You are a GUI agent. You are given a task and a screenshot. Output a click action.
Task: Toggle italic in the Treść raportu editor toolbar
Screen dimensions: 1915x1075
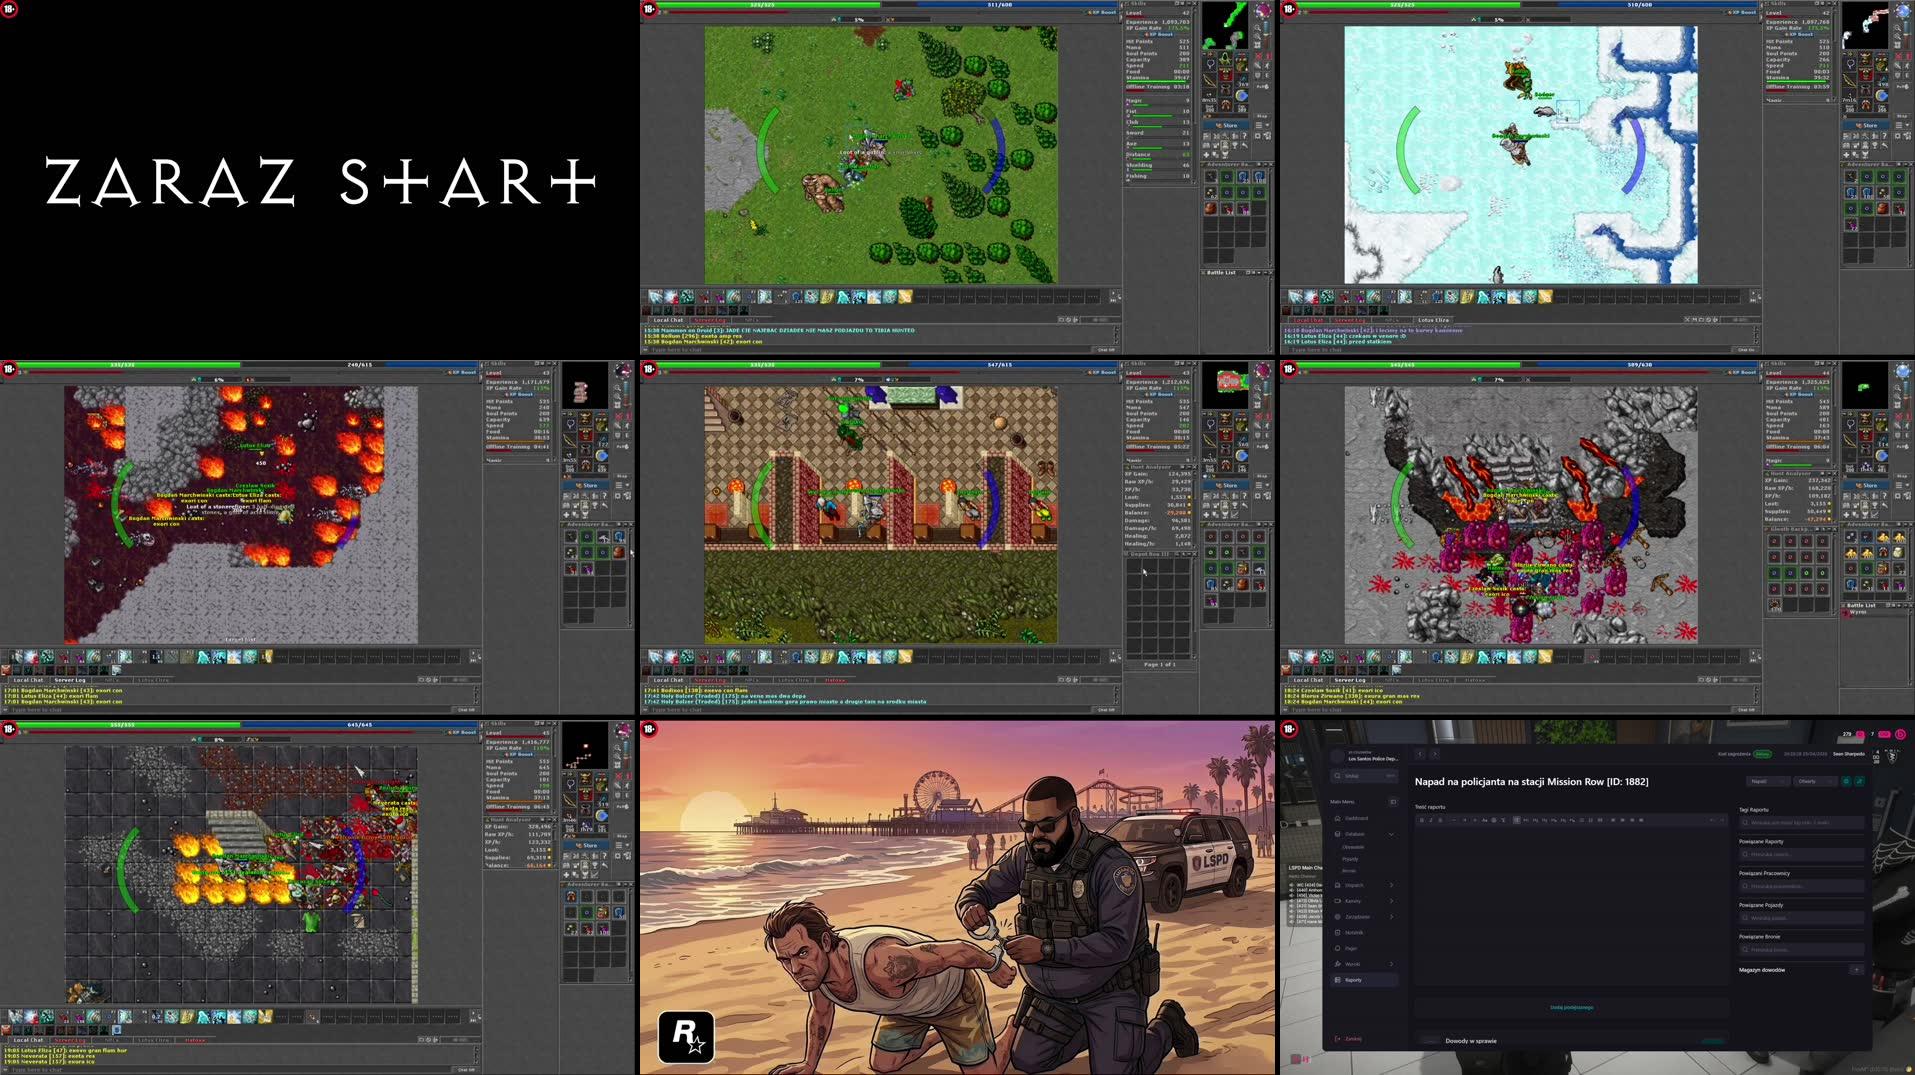(x=1431, y=820)
